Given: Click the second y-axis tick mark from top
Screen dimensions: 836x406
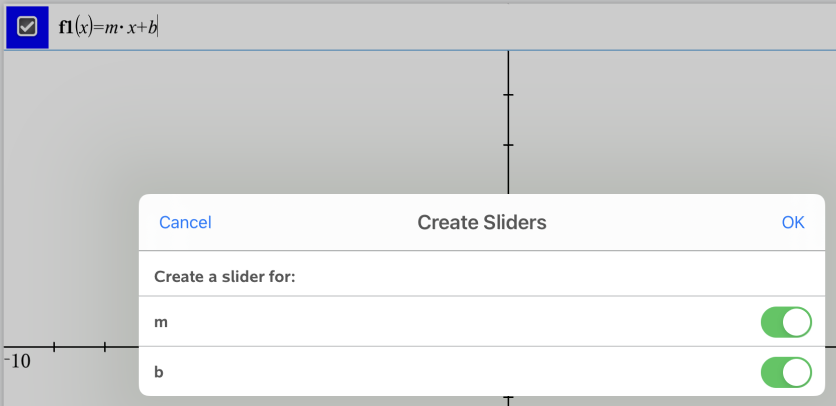Looking at the screenshot, I should [x=508, y=145].
